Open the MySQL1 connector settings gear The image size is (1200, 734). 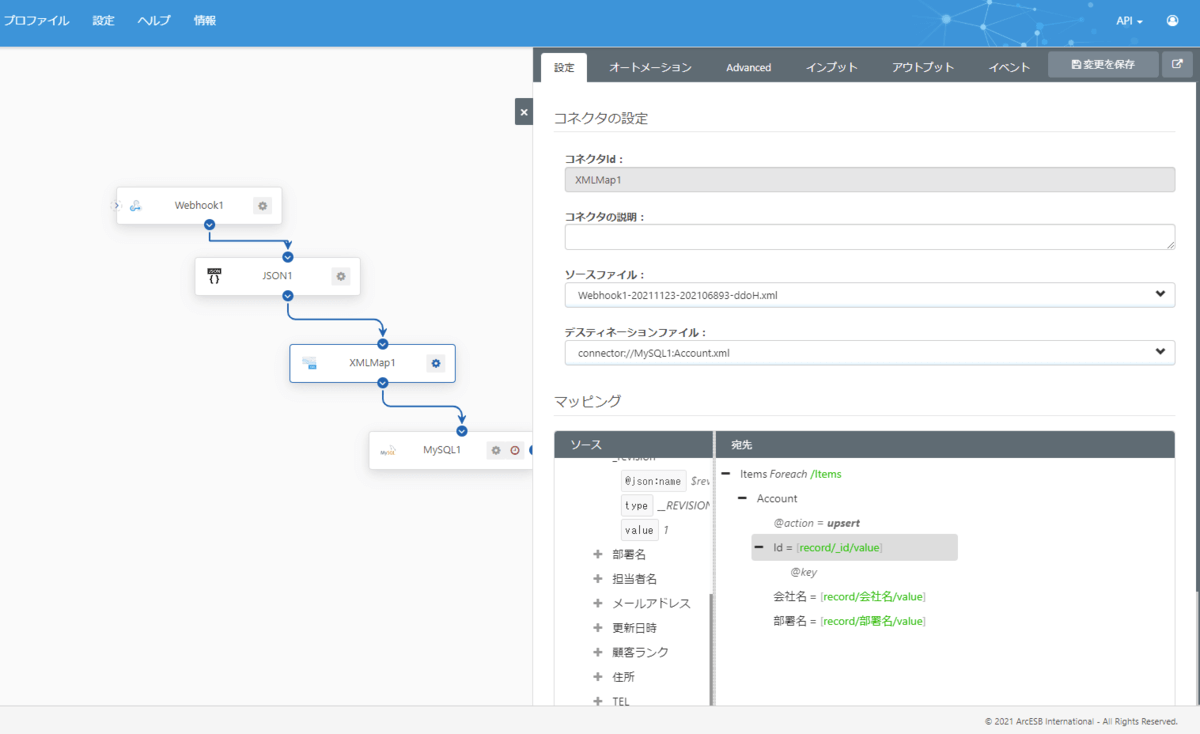[495, 450]
